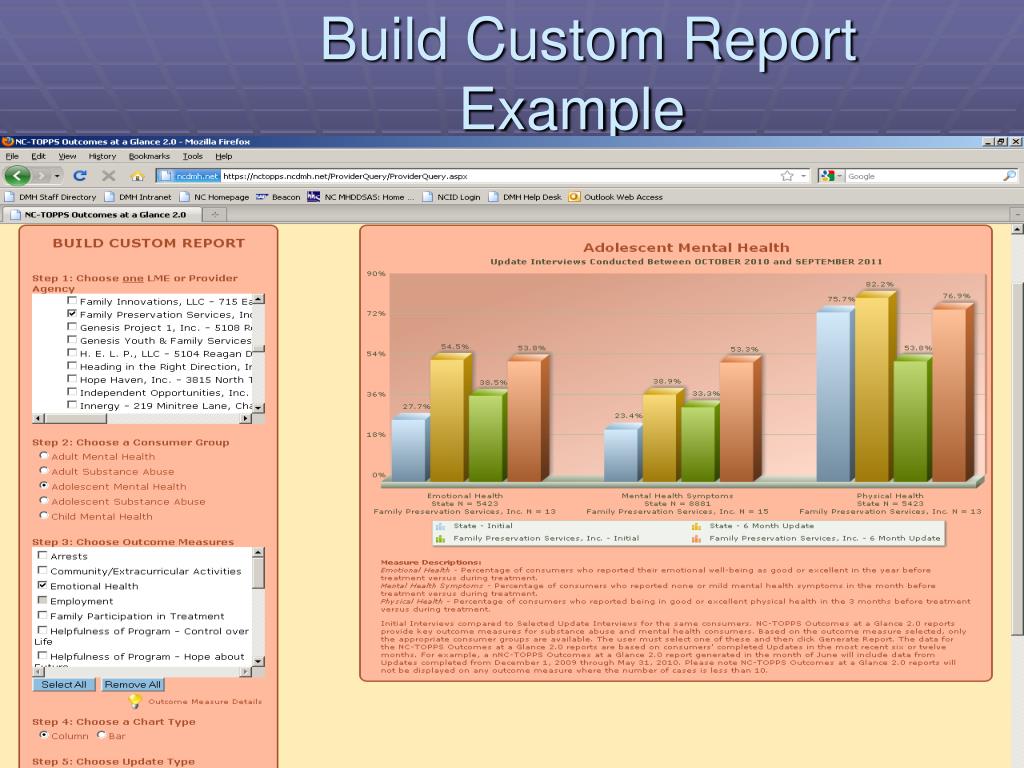Image resolution: width=1024 pixels, height=768 pixels.
Task: Click outcome measures scroll up arrow
Action: (x=258, y=553)
